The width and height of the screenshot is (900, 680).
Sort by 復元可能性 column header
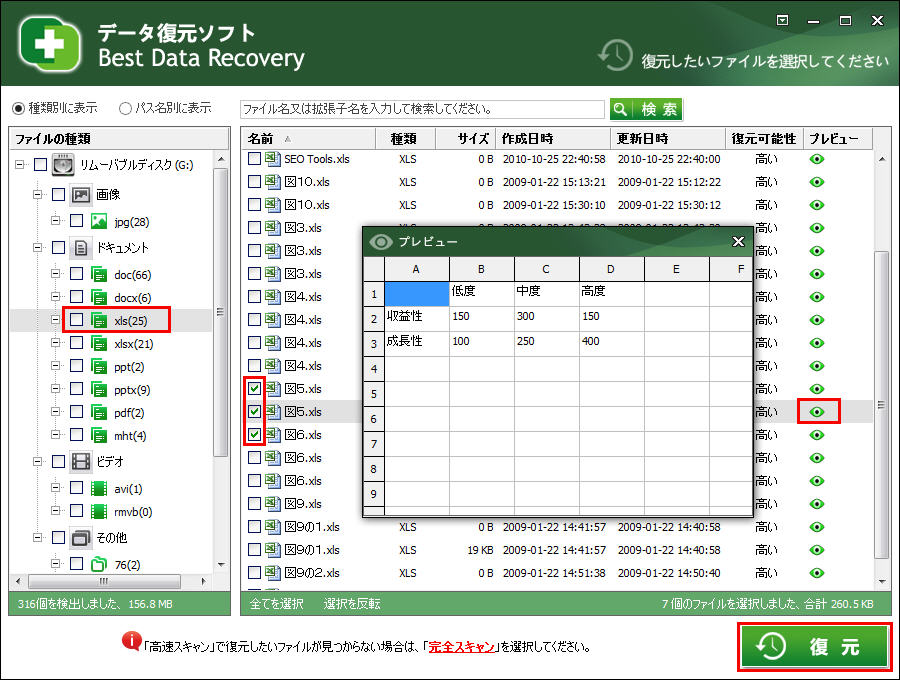click(x=764, y=138)
